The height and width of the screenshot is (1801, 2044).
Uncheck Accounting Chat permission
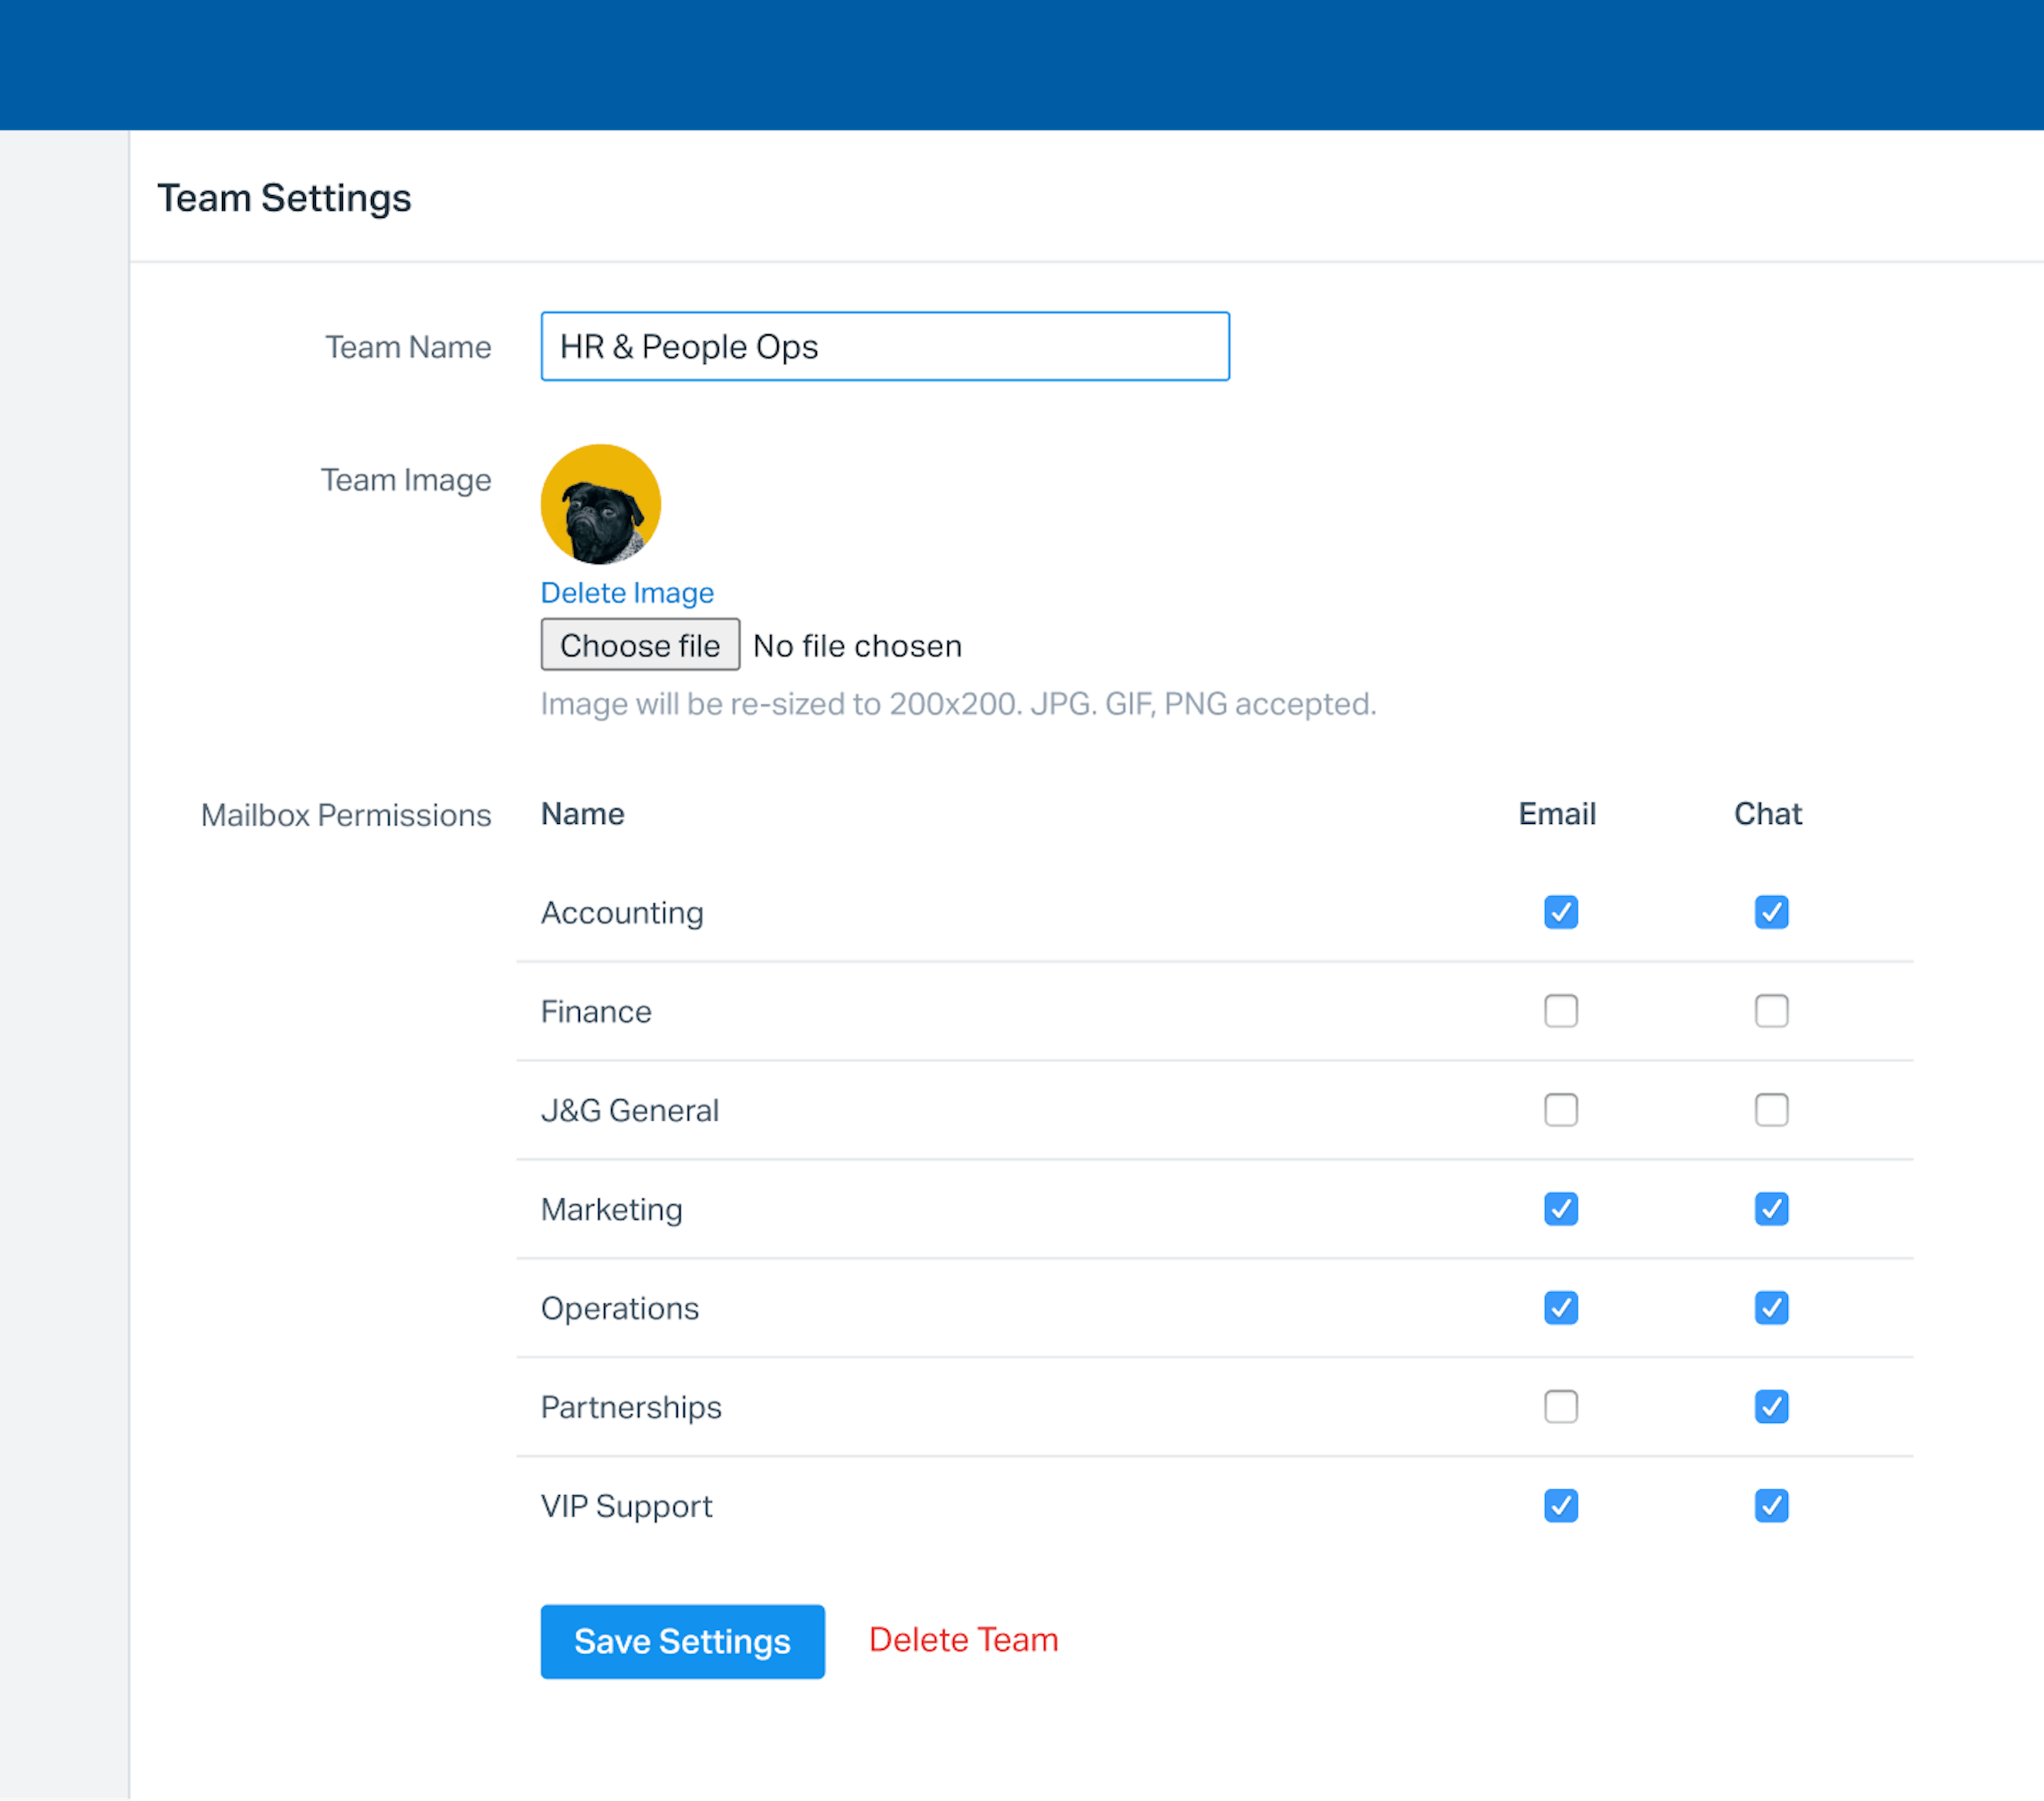pos(1771,912)
